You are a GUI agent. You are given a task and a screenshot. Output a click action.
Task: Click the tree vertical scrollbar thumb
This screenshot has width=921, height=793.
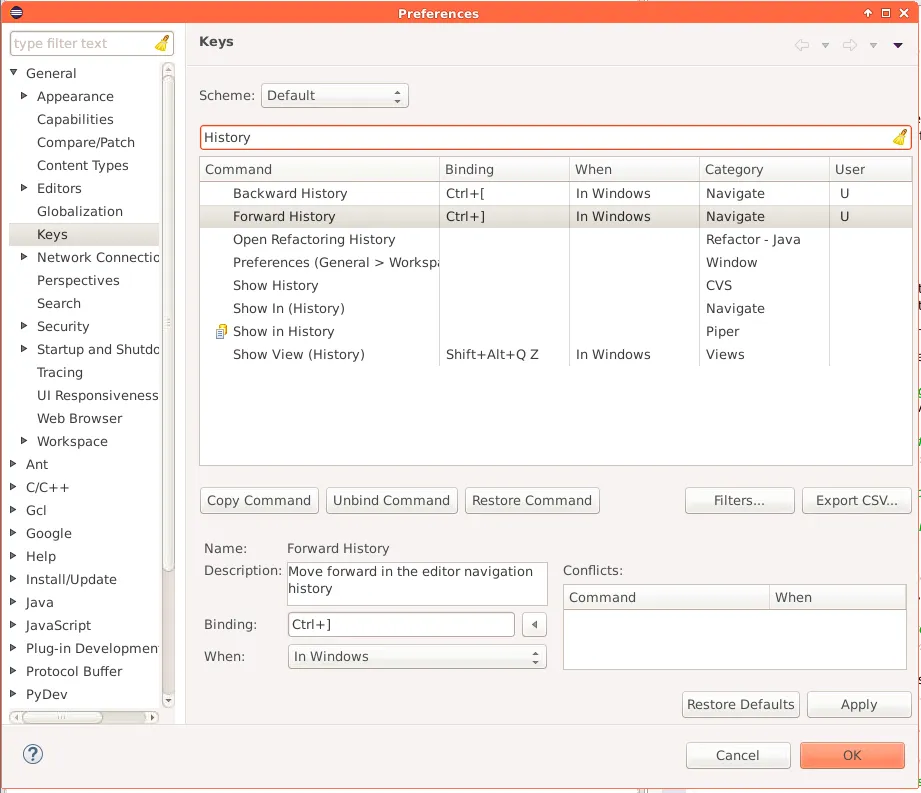[168, 323]
